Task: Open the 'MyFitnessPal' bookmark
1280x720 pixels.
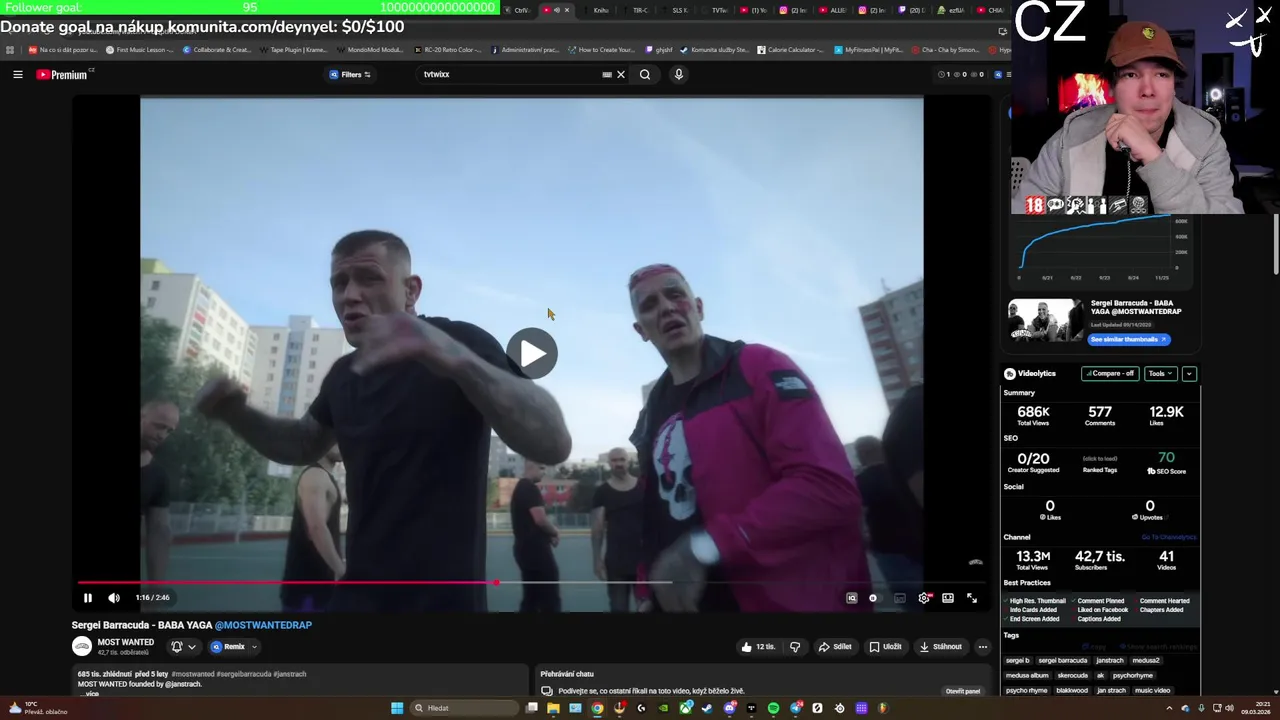Action: (x=869, y=49)
